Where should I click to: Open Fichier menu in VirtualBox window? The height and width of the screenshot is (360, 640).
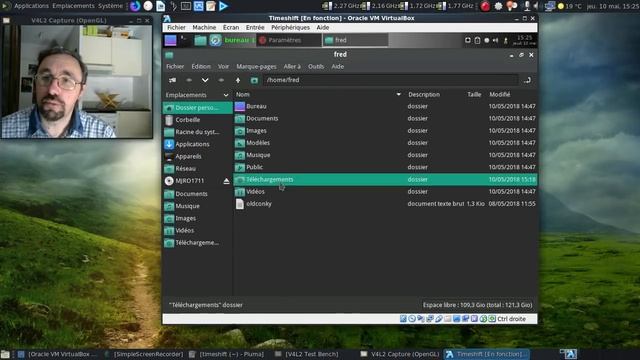pos(176,27)
